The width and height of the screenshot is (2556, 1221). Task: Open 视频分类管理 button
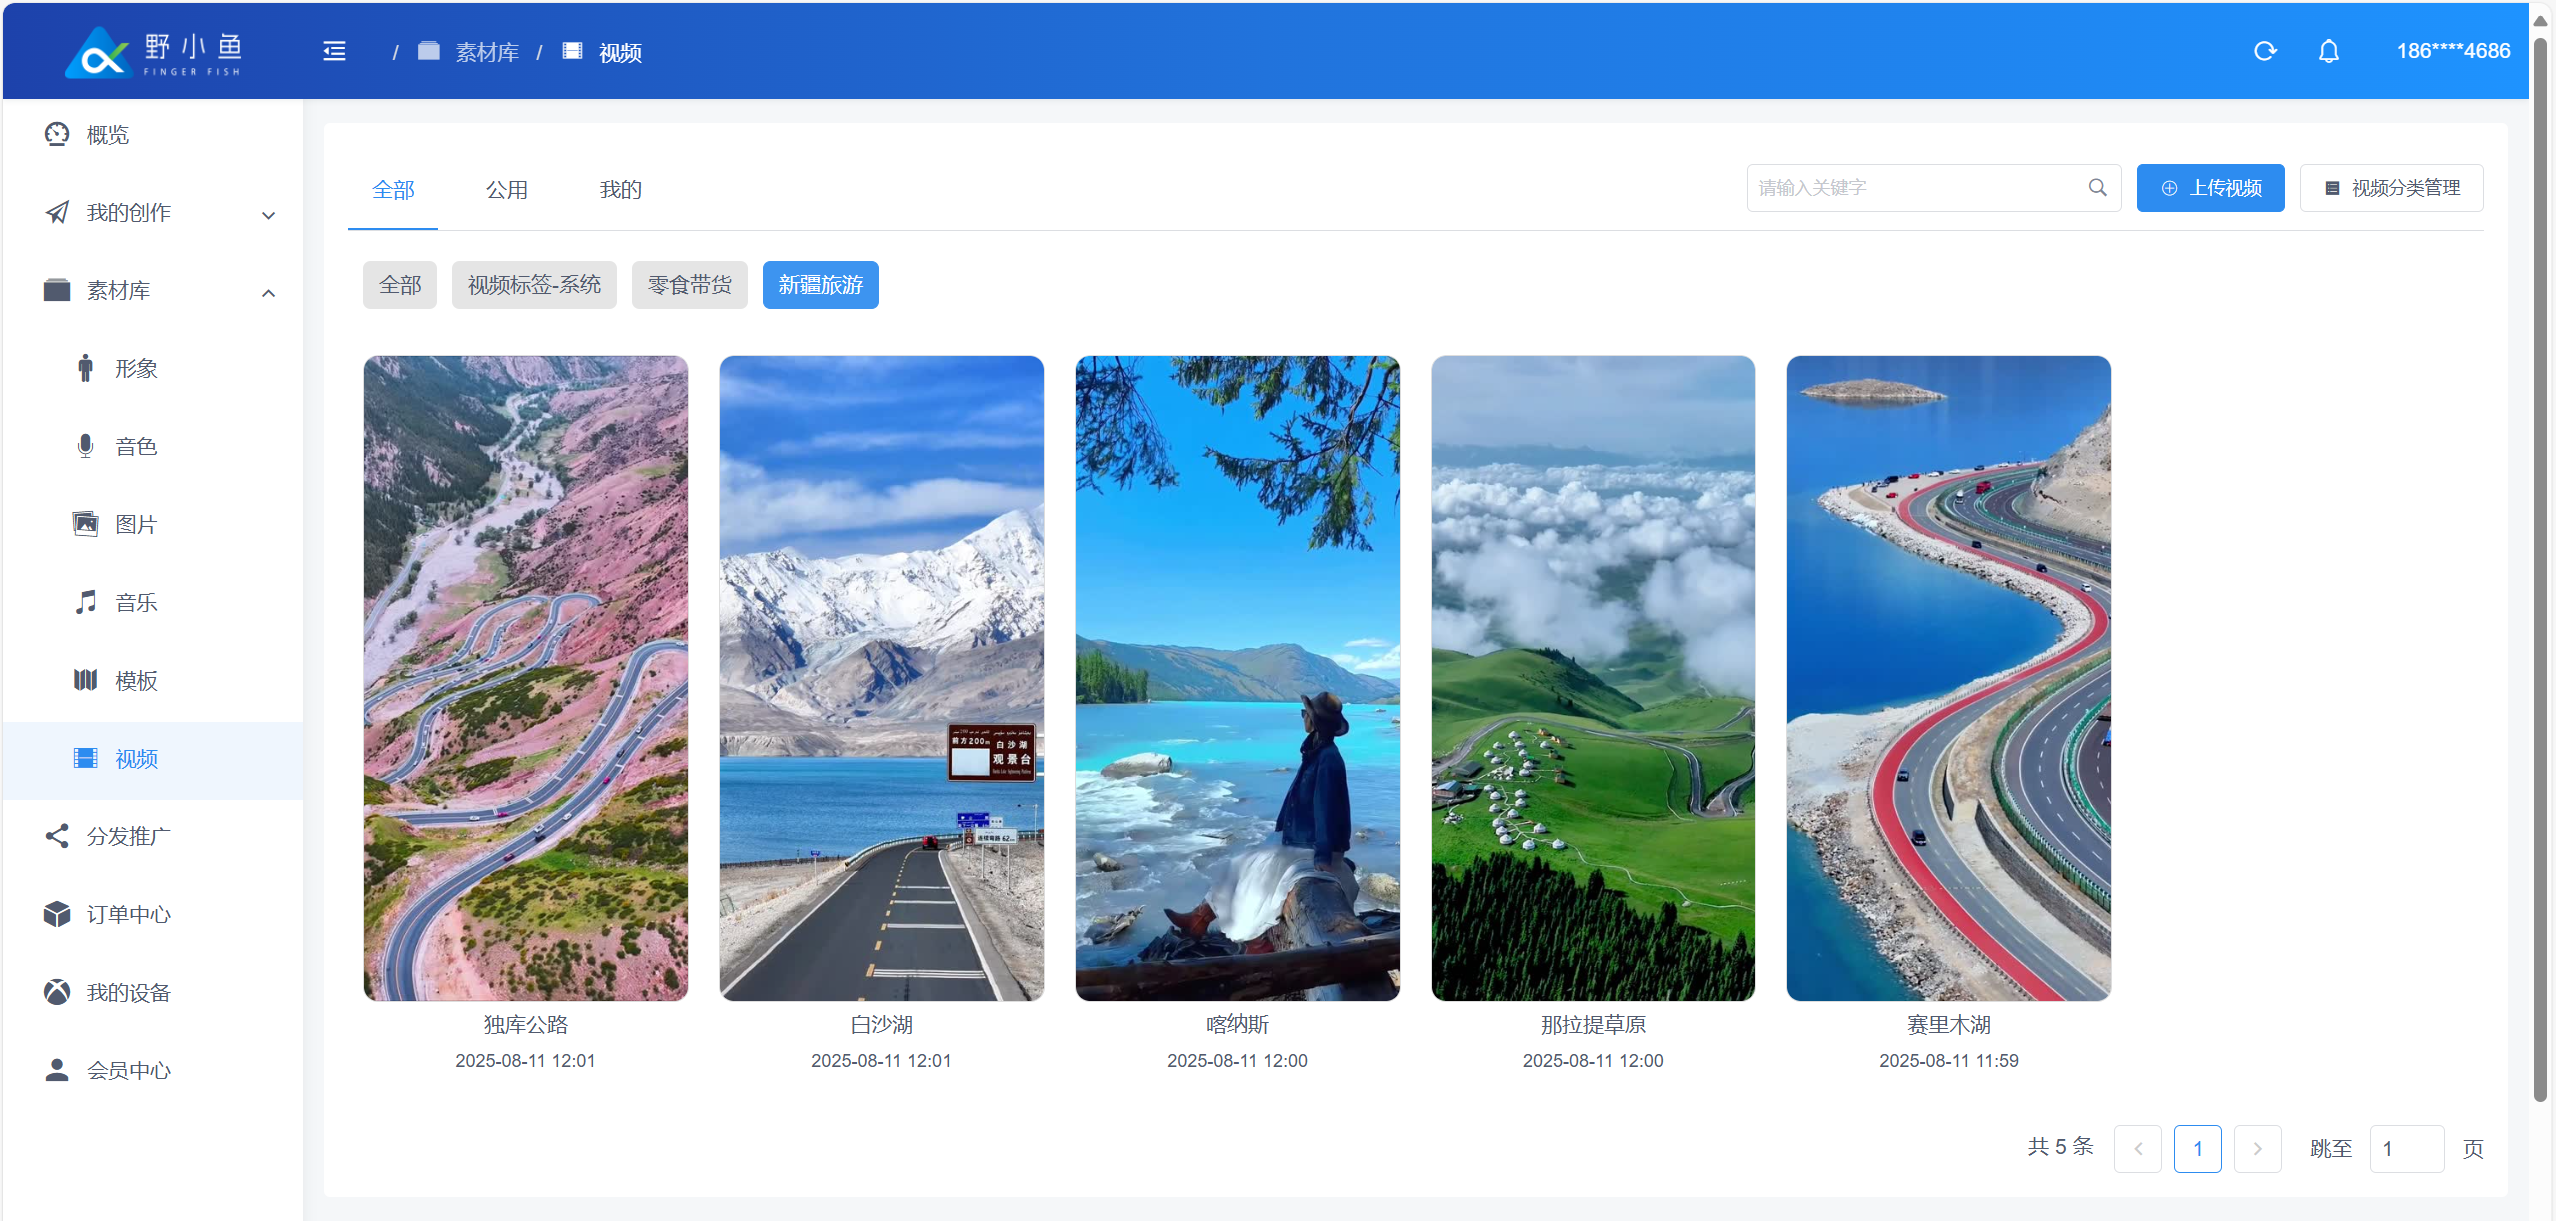pyautogui.click(x=2391, y=188)
